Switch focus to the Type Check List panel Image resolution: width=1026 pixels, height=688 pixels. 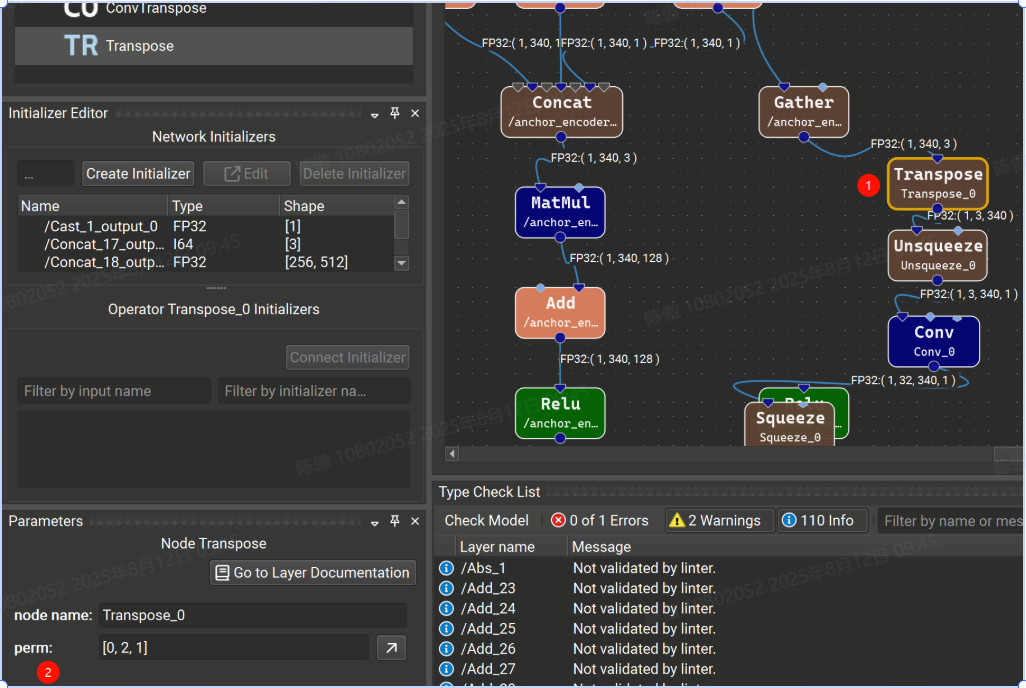pos(489,492)
